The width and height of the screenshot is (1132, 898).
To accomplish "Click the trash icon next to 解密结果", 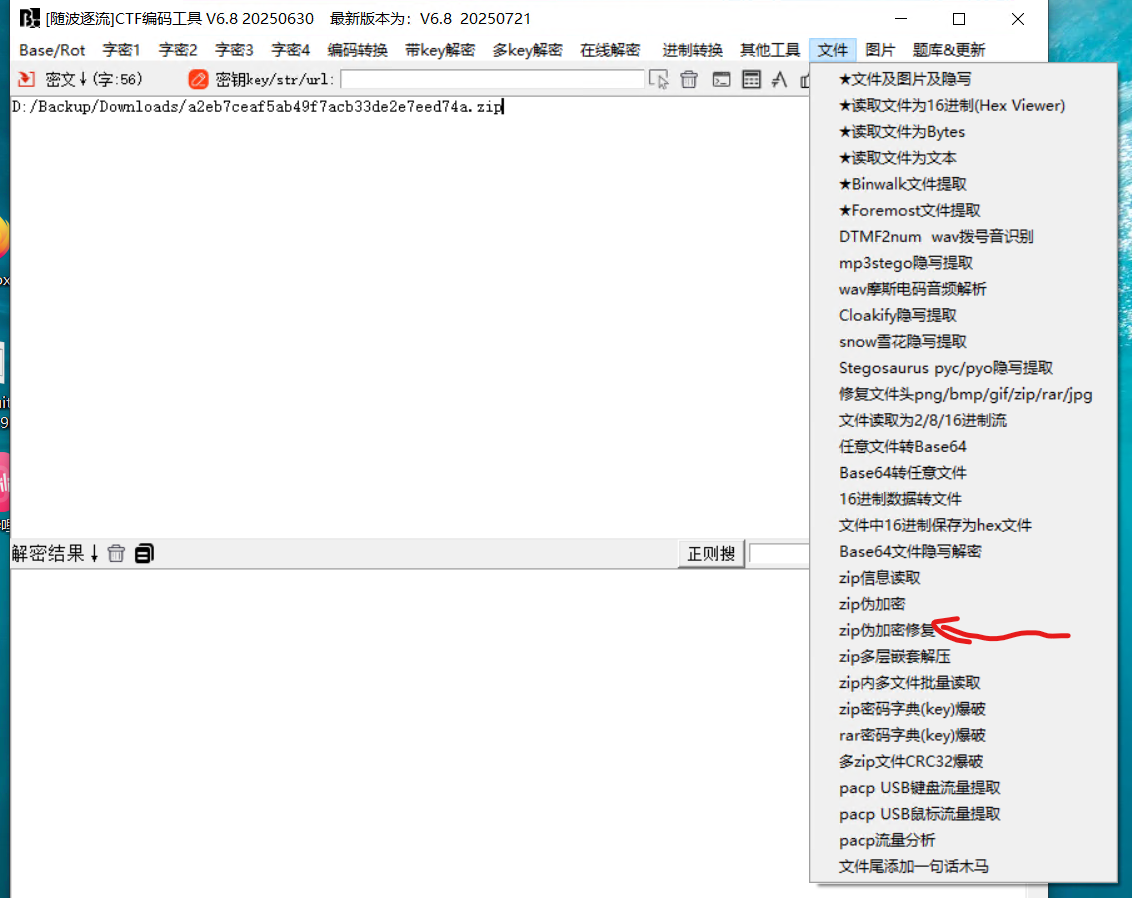I will point(116,553).
